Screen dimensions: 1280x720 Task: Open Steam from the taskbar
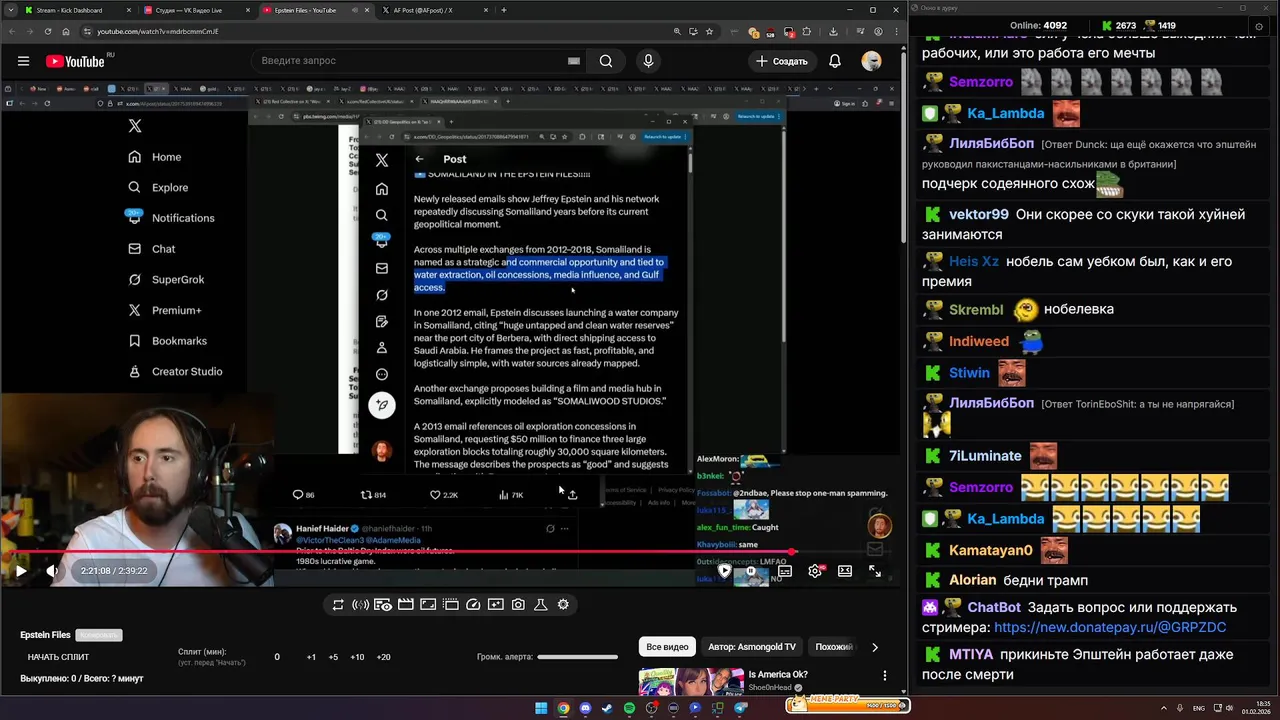(x=607, y=708)
